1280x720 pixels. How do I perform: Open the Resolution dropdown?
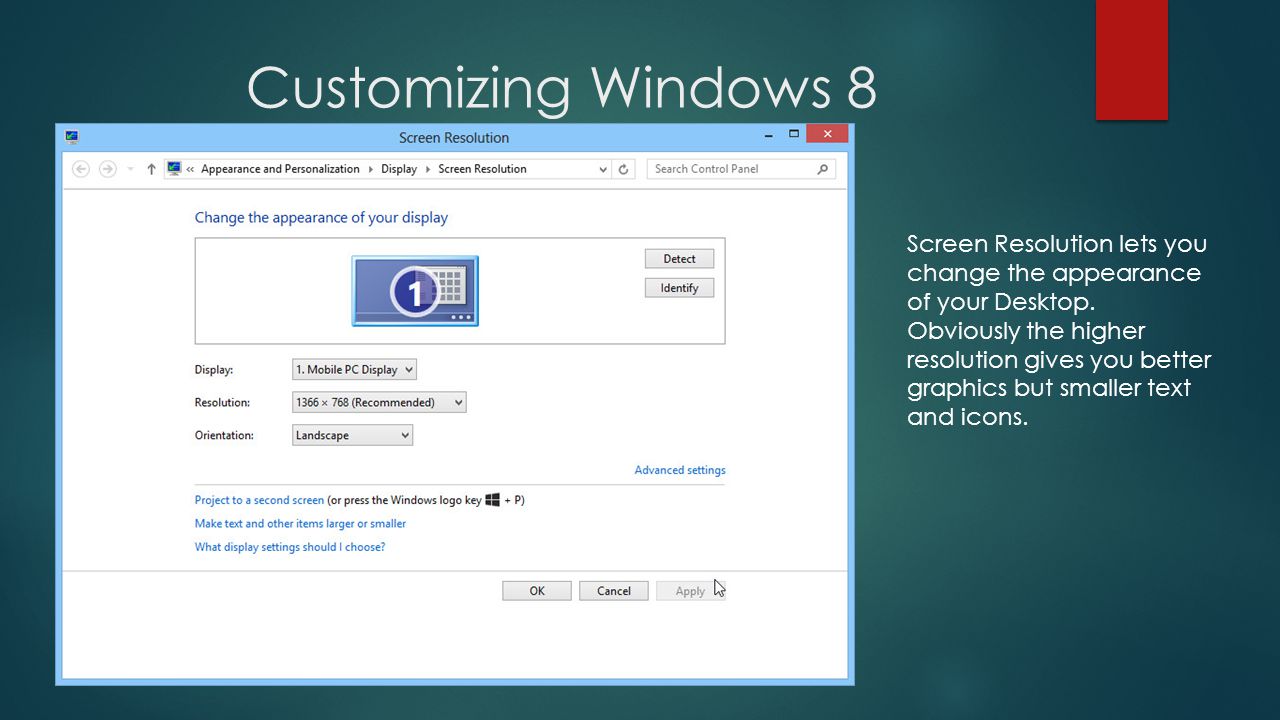click(379, 402)
